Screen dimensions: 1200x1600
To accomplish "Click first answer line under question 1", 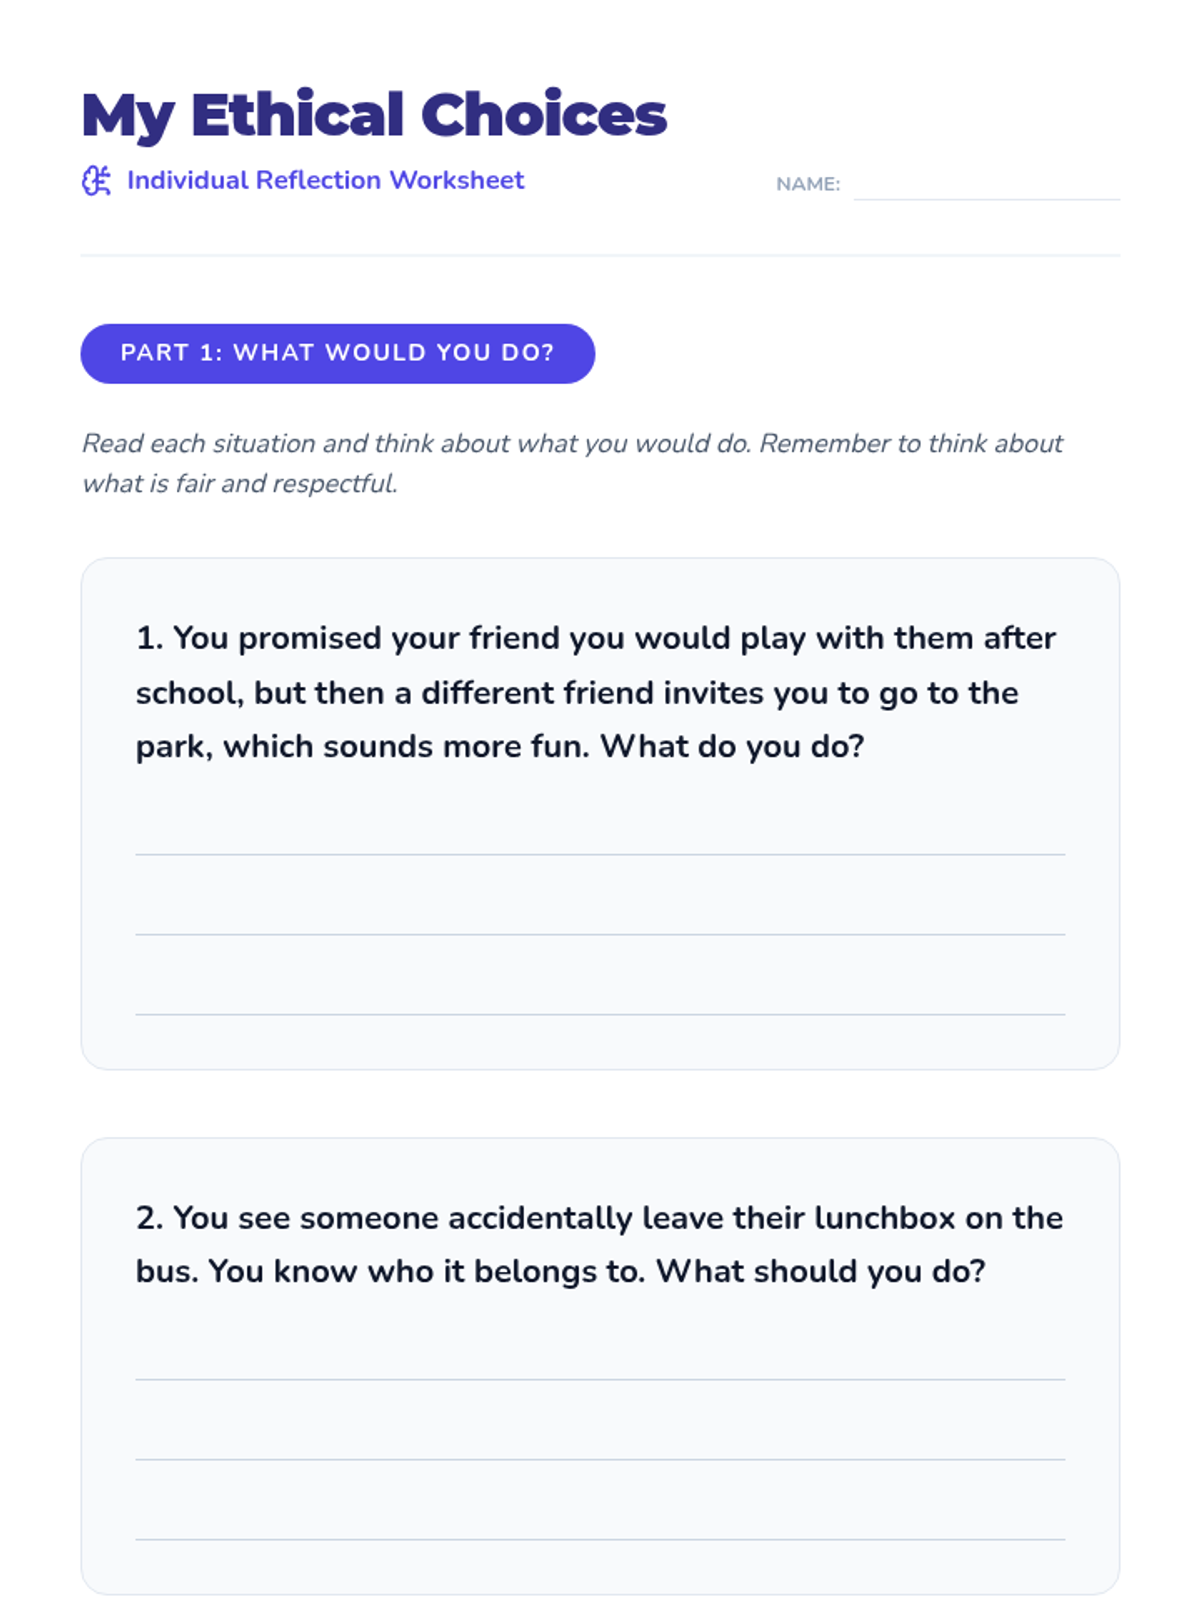I will pos(600,854).
